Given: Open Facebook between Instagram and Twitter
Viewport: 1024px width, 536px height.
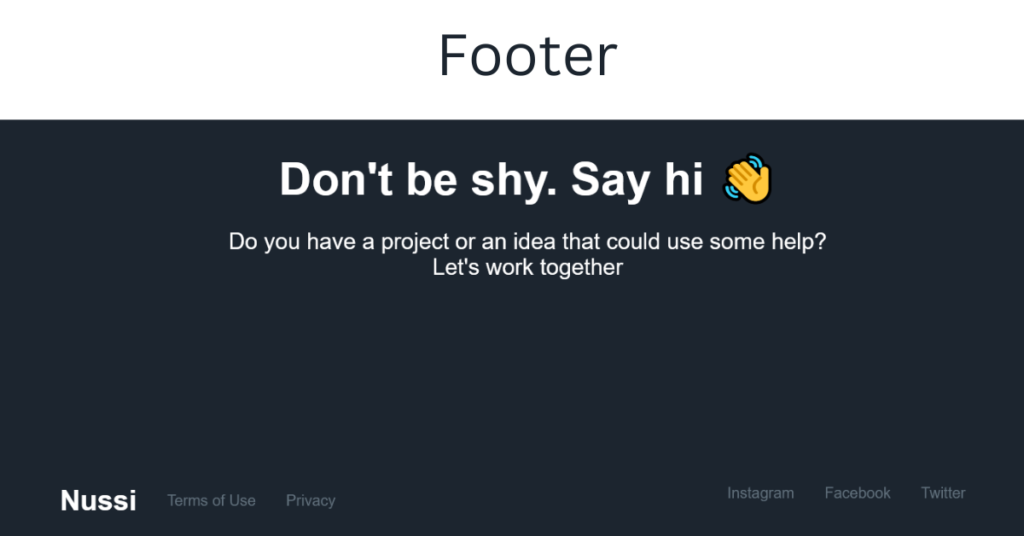Looking at the screenshot, I should tap(857, 493).
